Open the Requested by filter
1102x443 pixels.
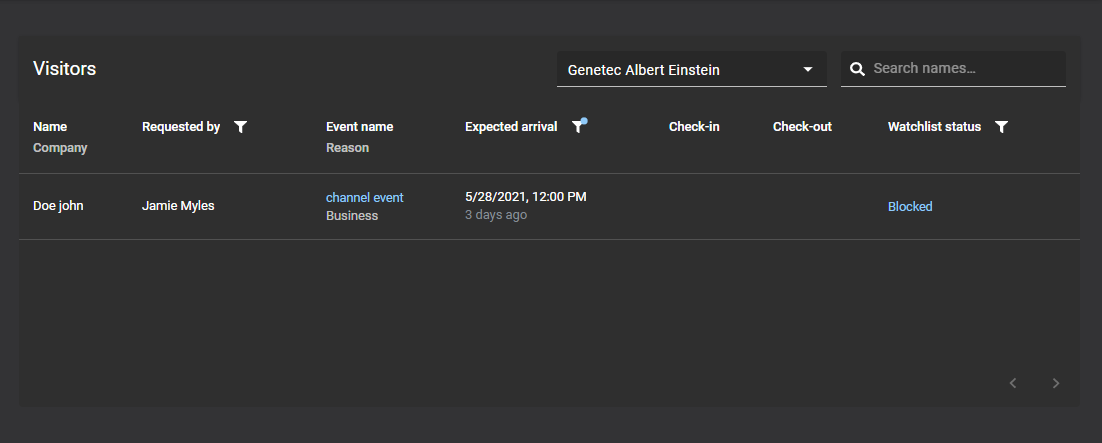tap(240, 127)
